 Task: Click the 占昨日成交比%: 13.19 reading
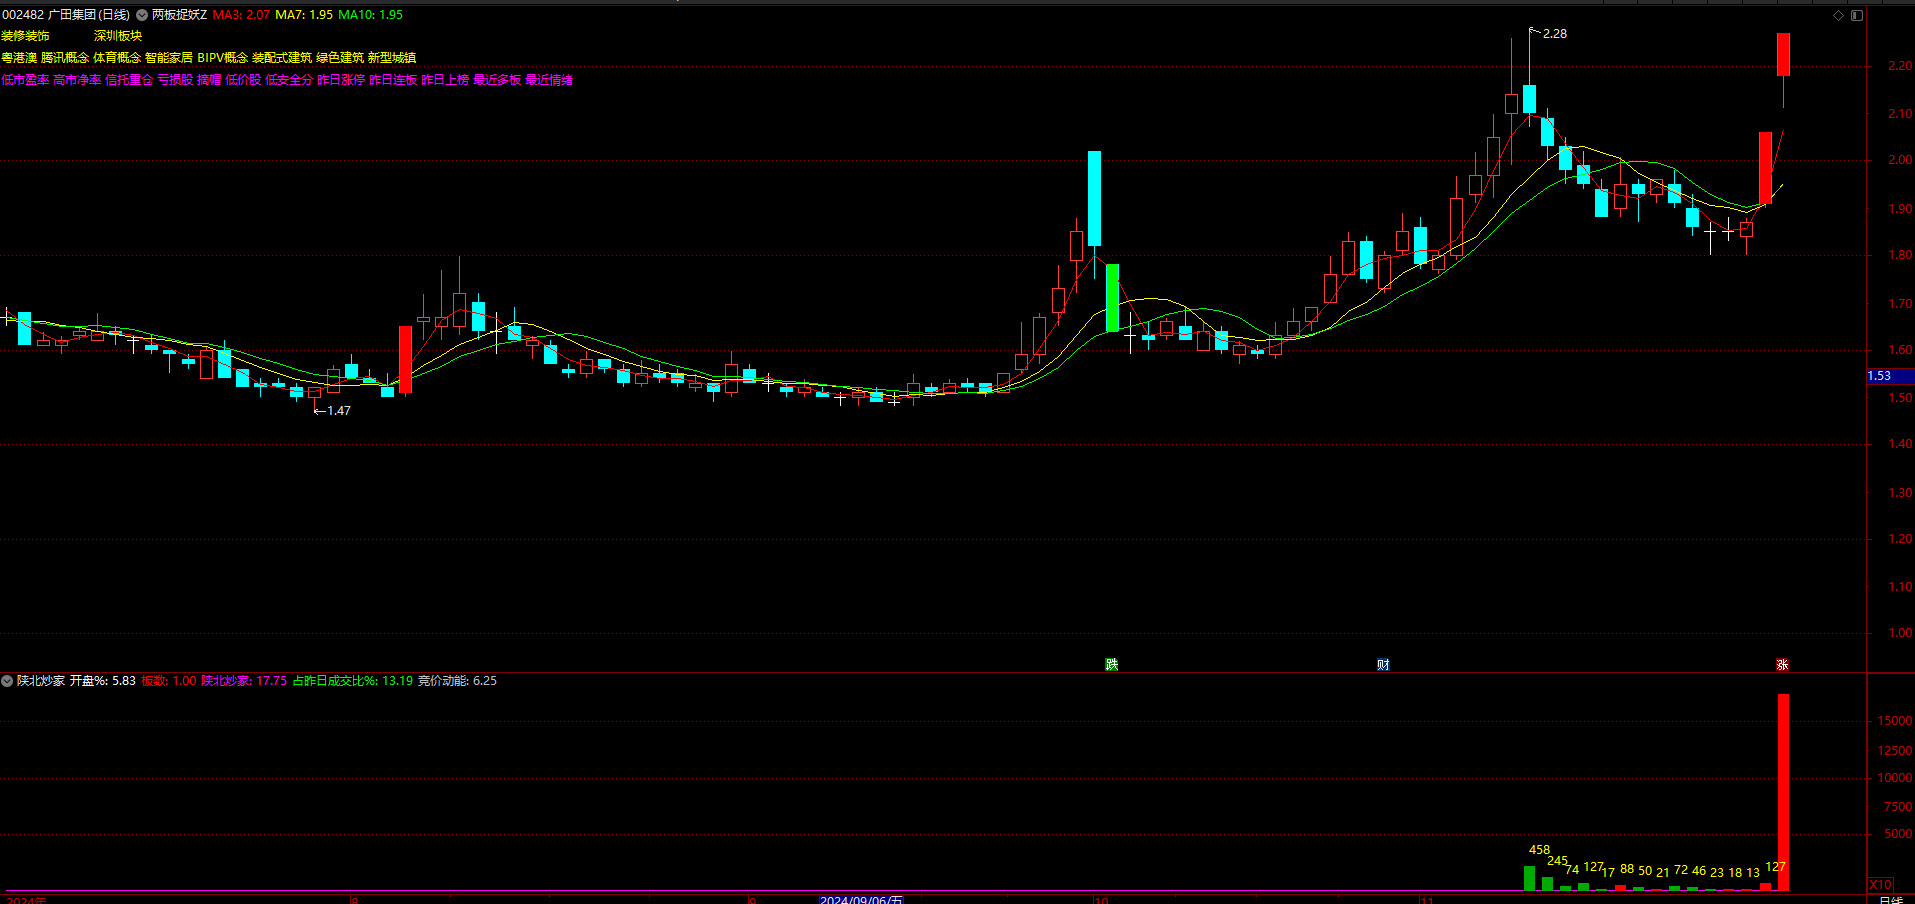point(353,681)
